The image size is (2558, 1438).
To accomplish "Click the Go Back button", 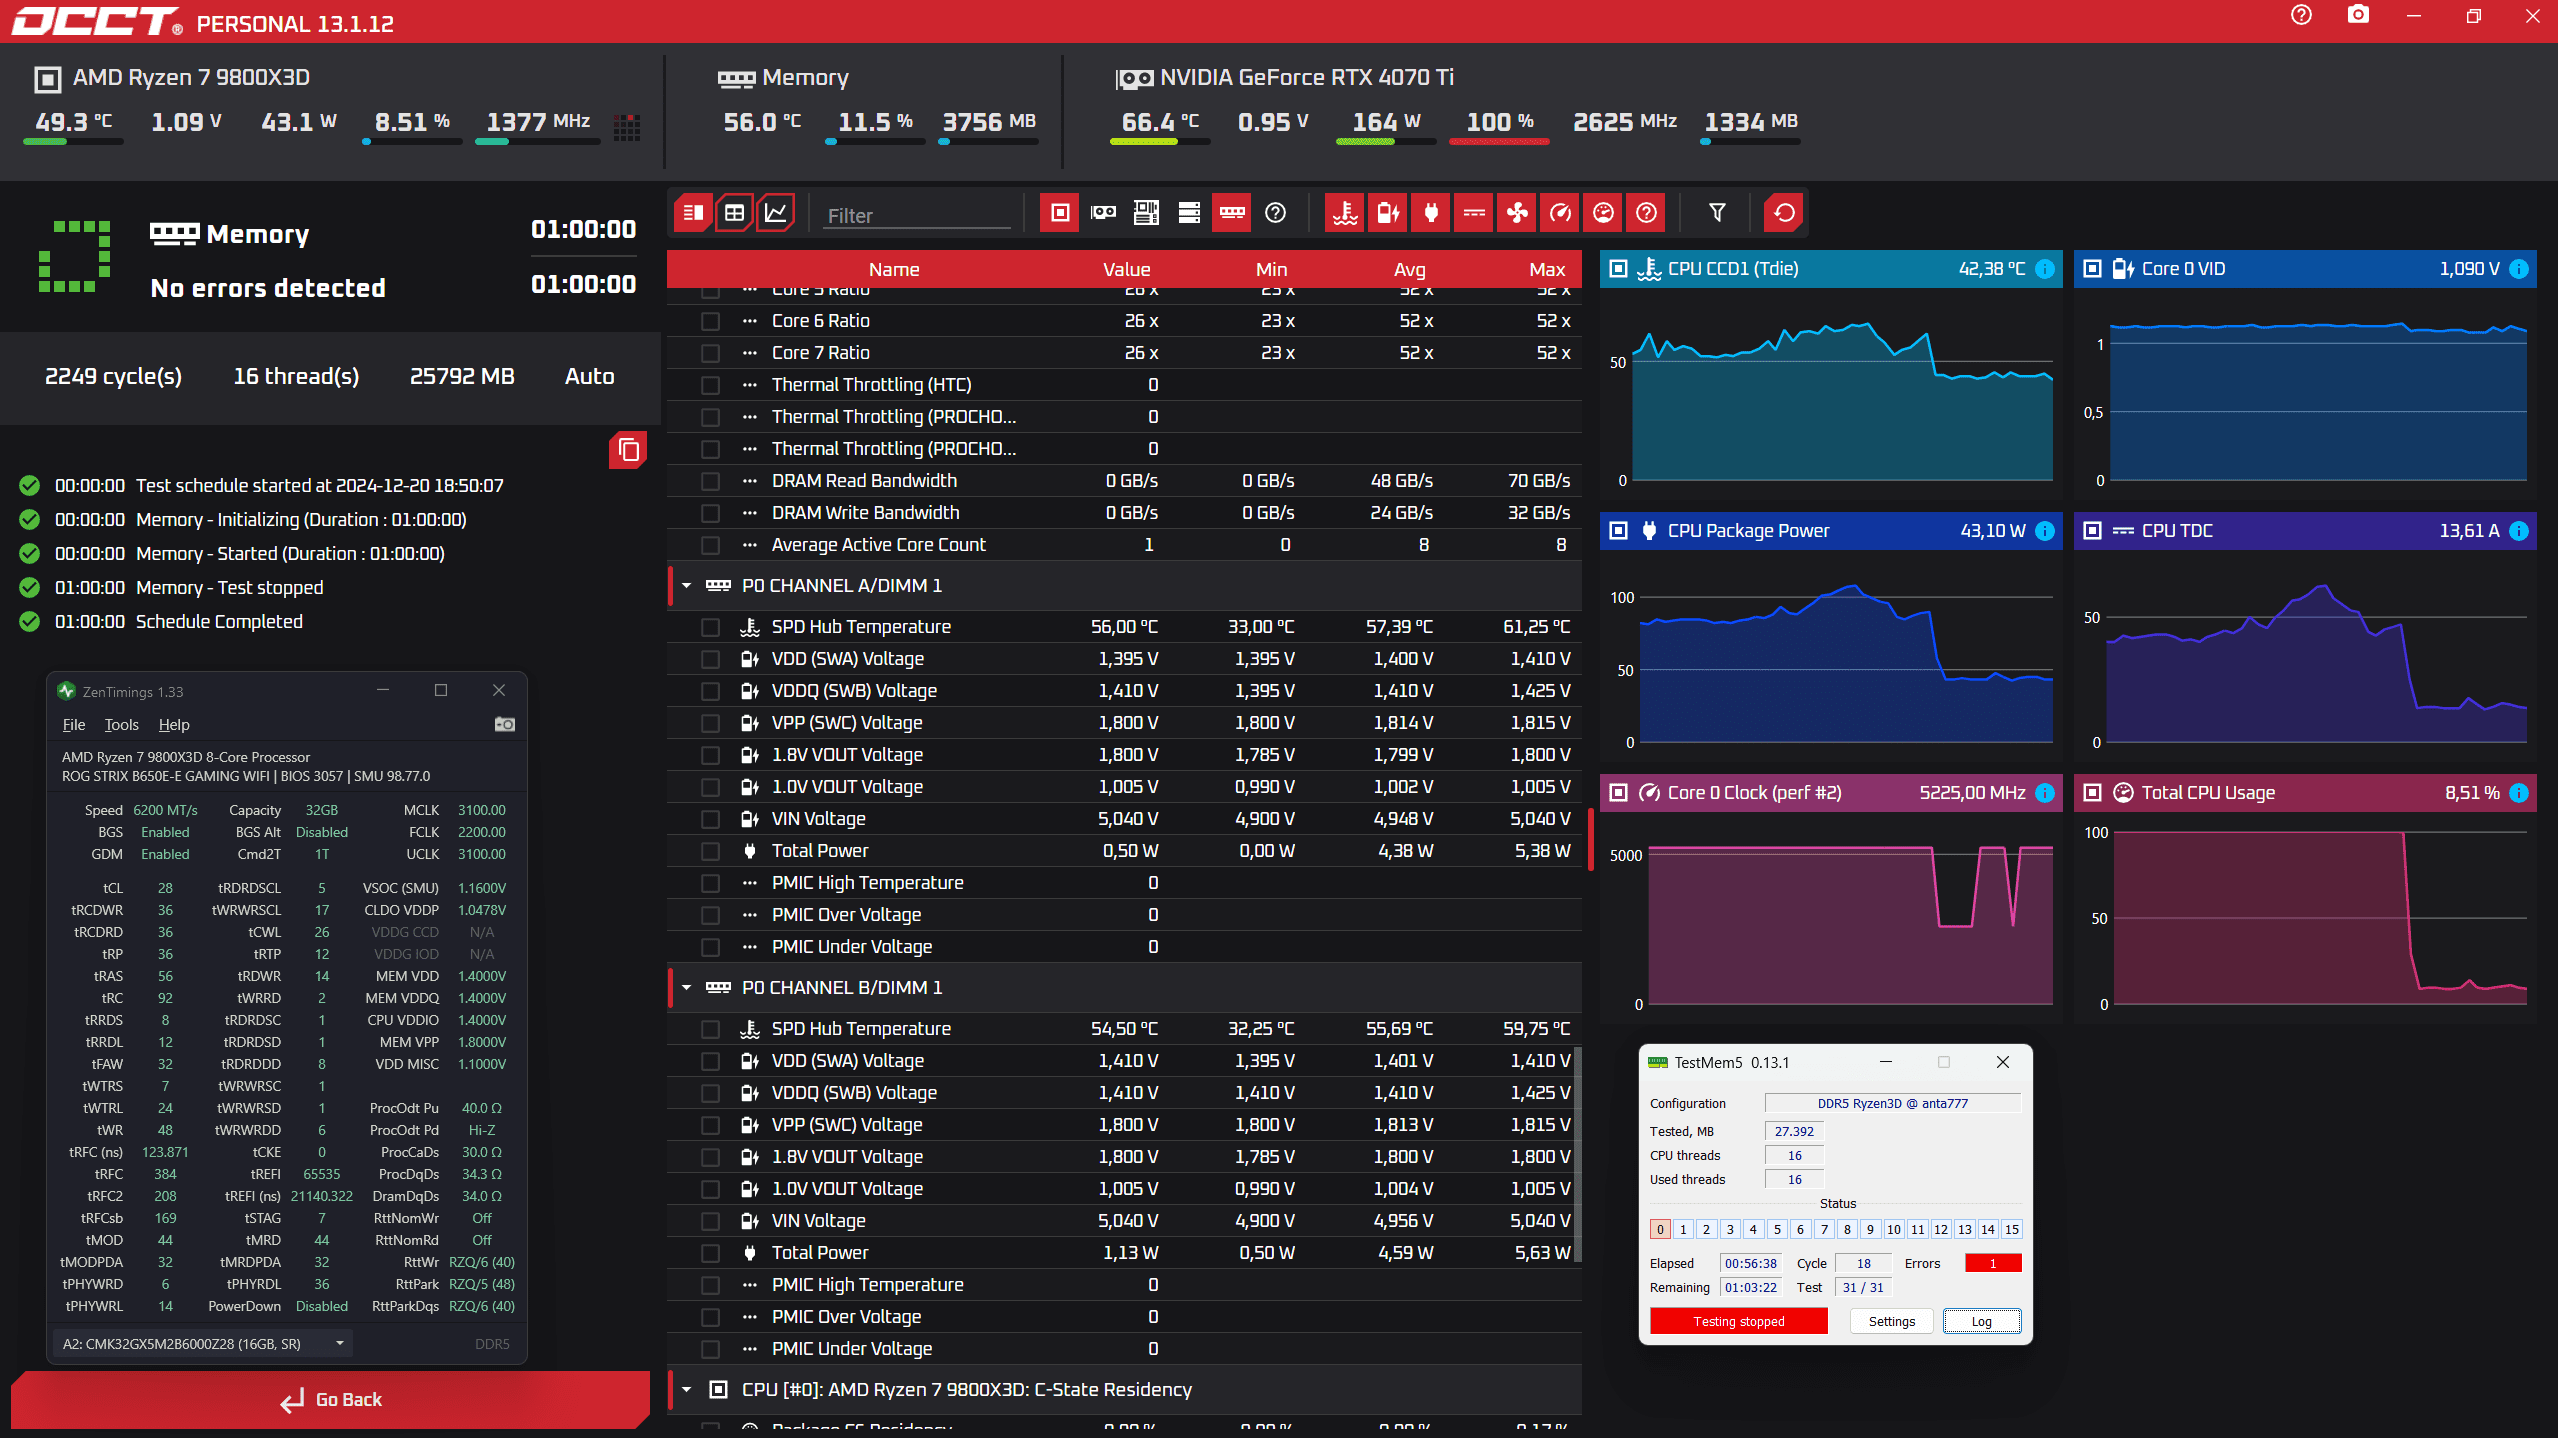I will (331, 1400).
